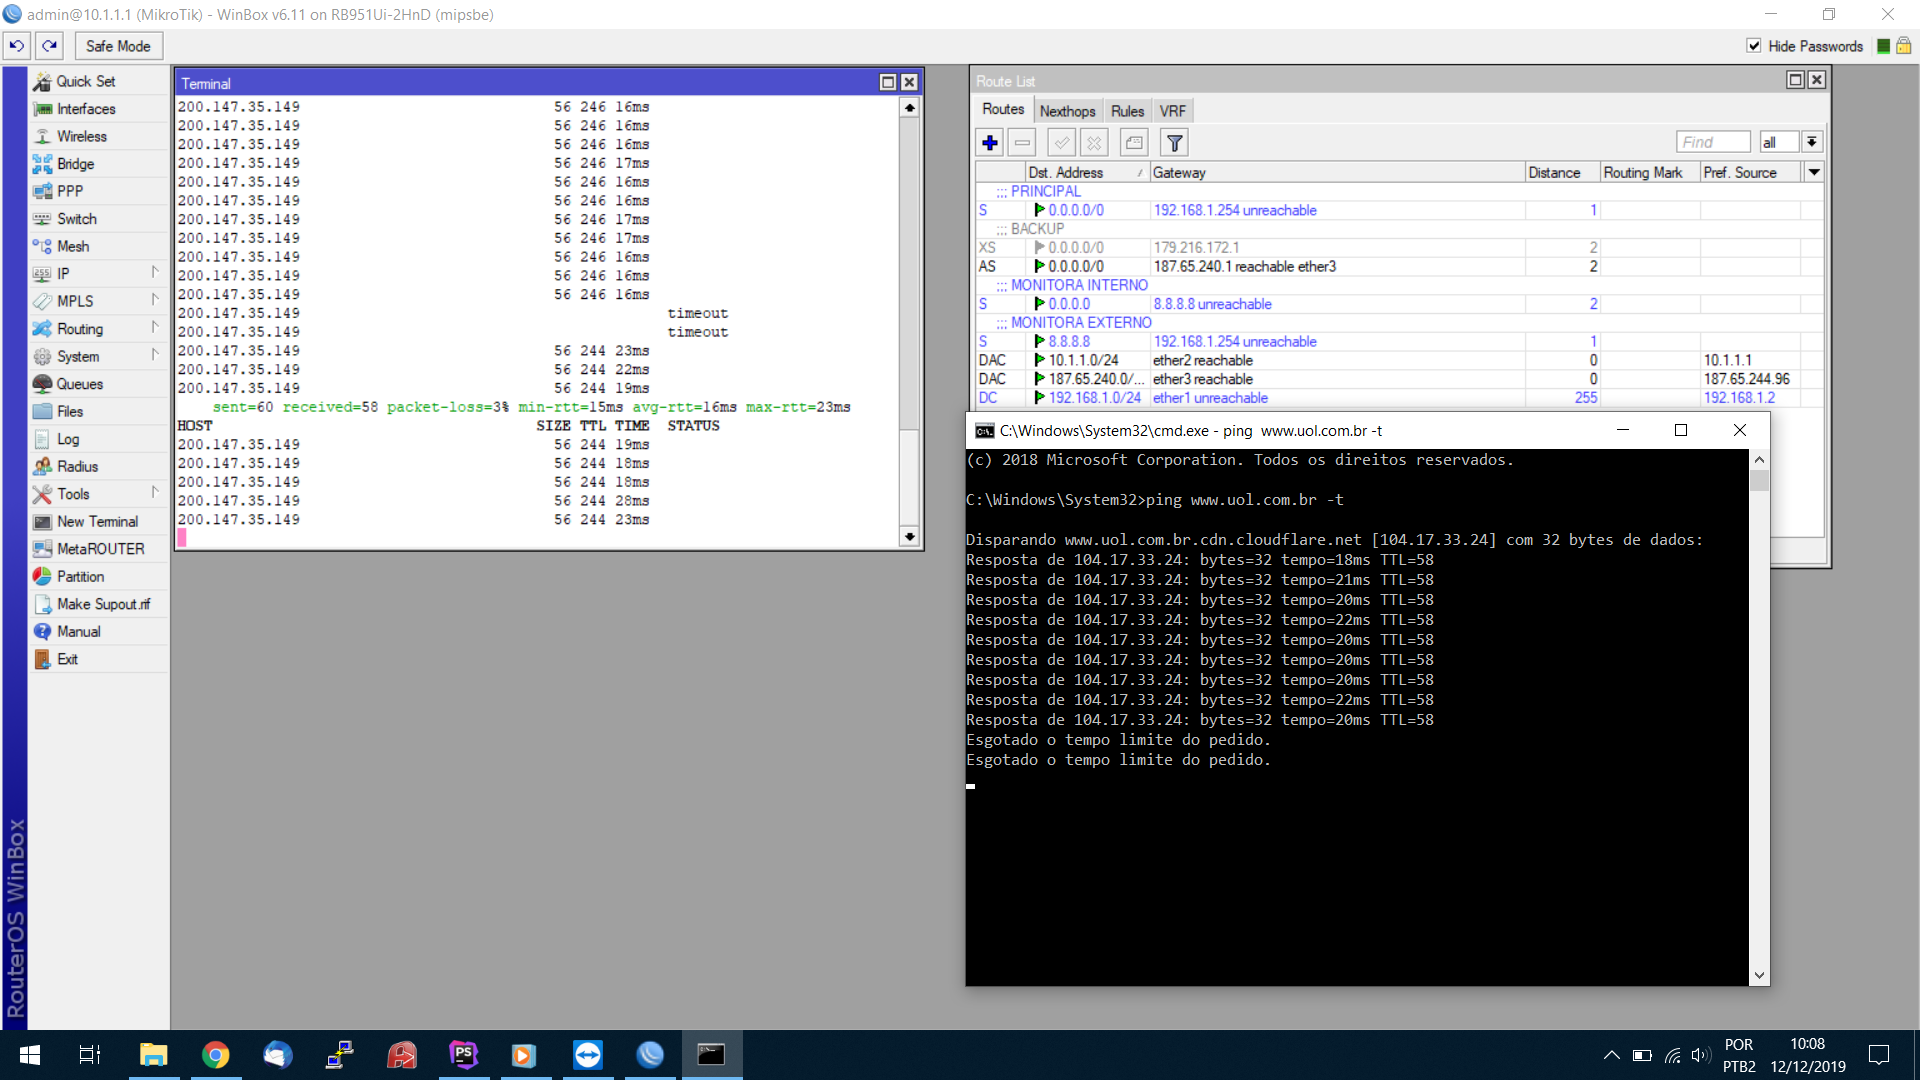Open the Wireless menu in sidebar
The height and width of the screenshot is (1080, 1920).
pos(81,136)
